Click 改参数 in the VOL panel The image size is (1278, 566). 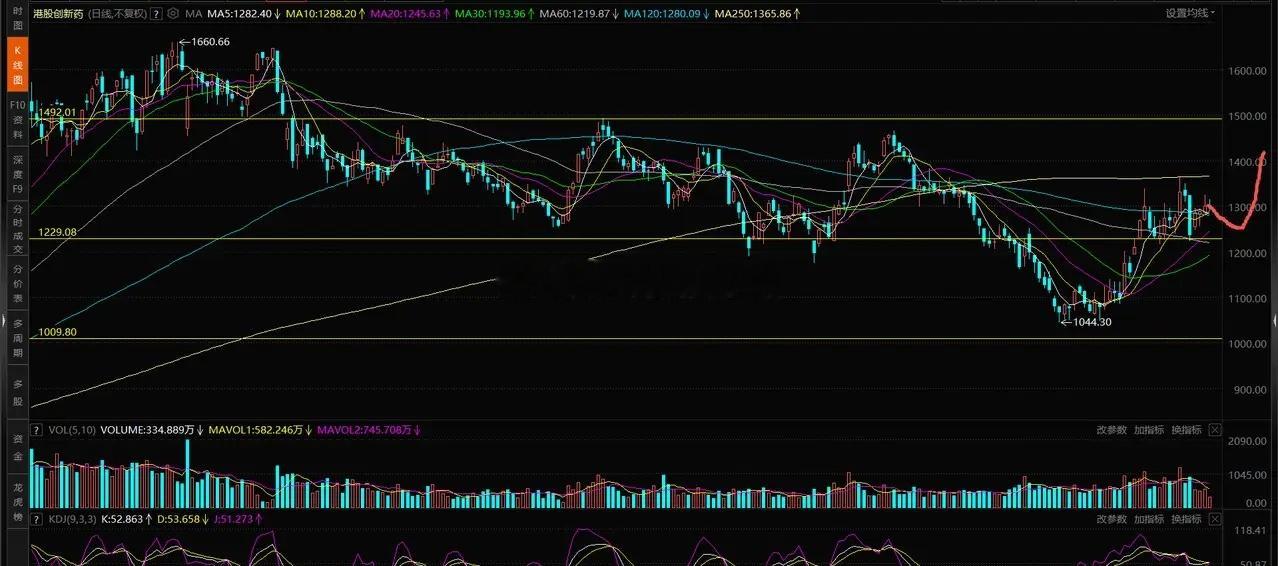pos(1111,430)
